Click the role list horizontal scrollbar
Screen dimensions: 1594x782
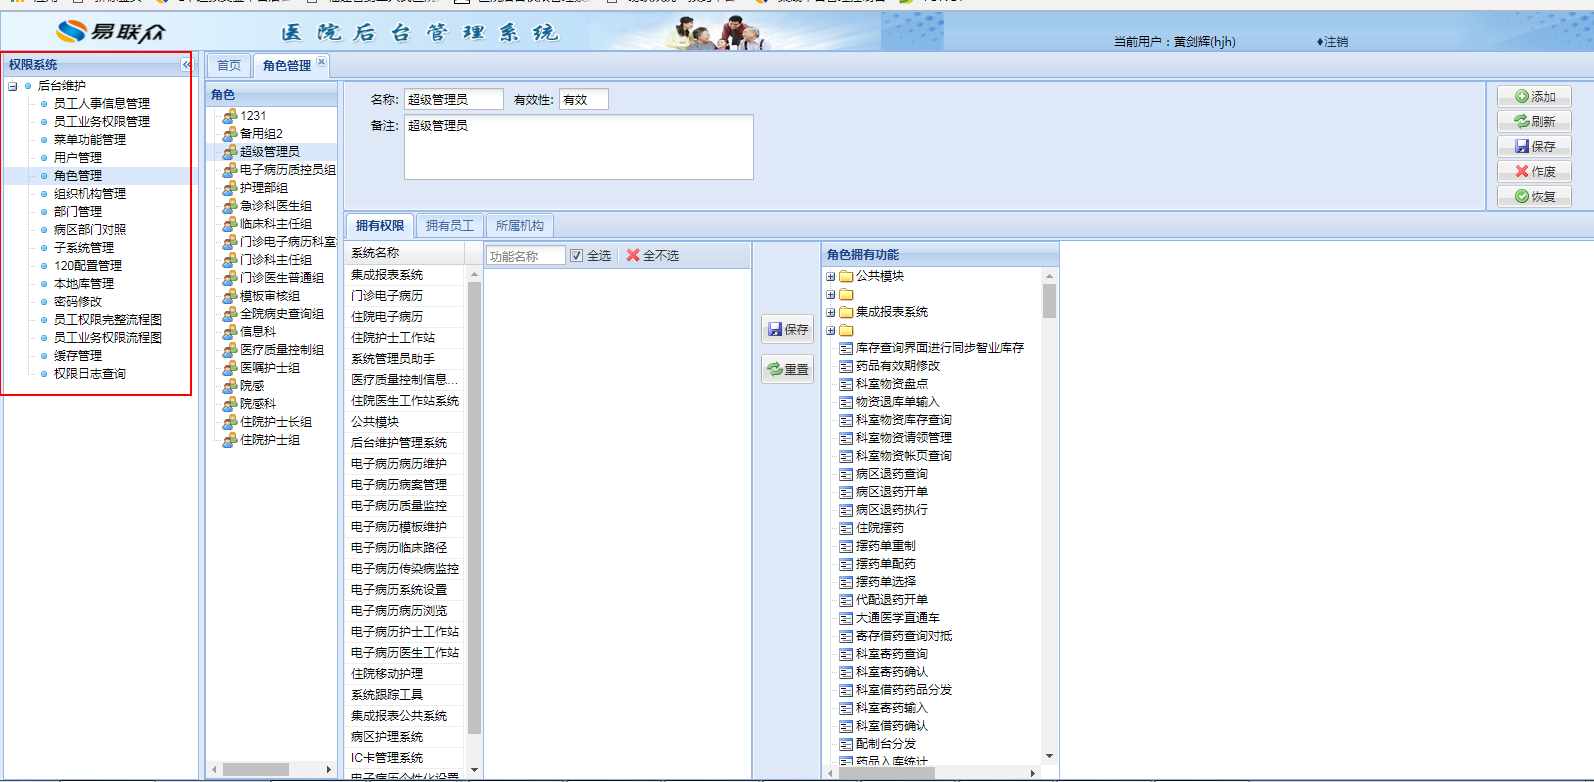click(256, 769)
